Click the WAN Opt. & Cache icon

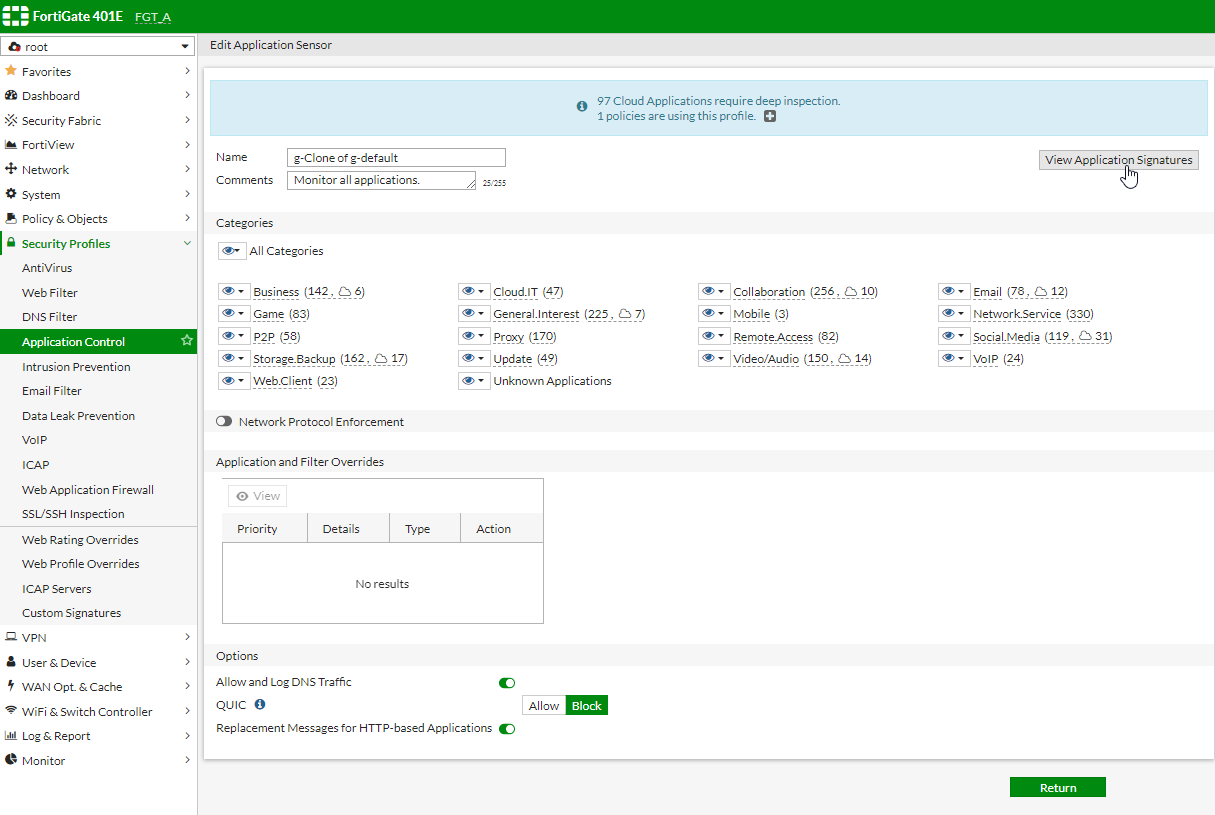pos(11,686)
